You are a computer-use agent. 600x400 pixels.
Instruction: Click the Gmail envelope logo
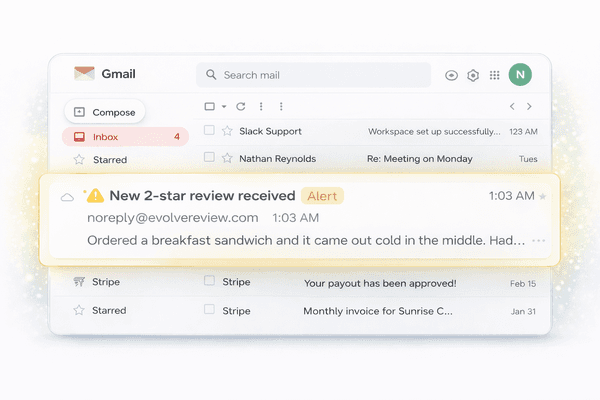pyautogui.click(x=84, y=73)
